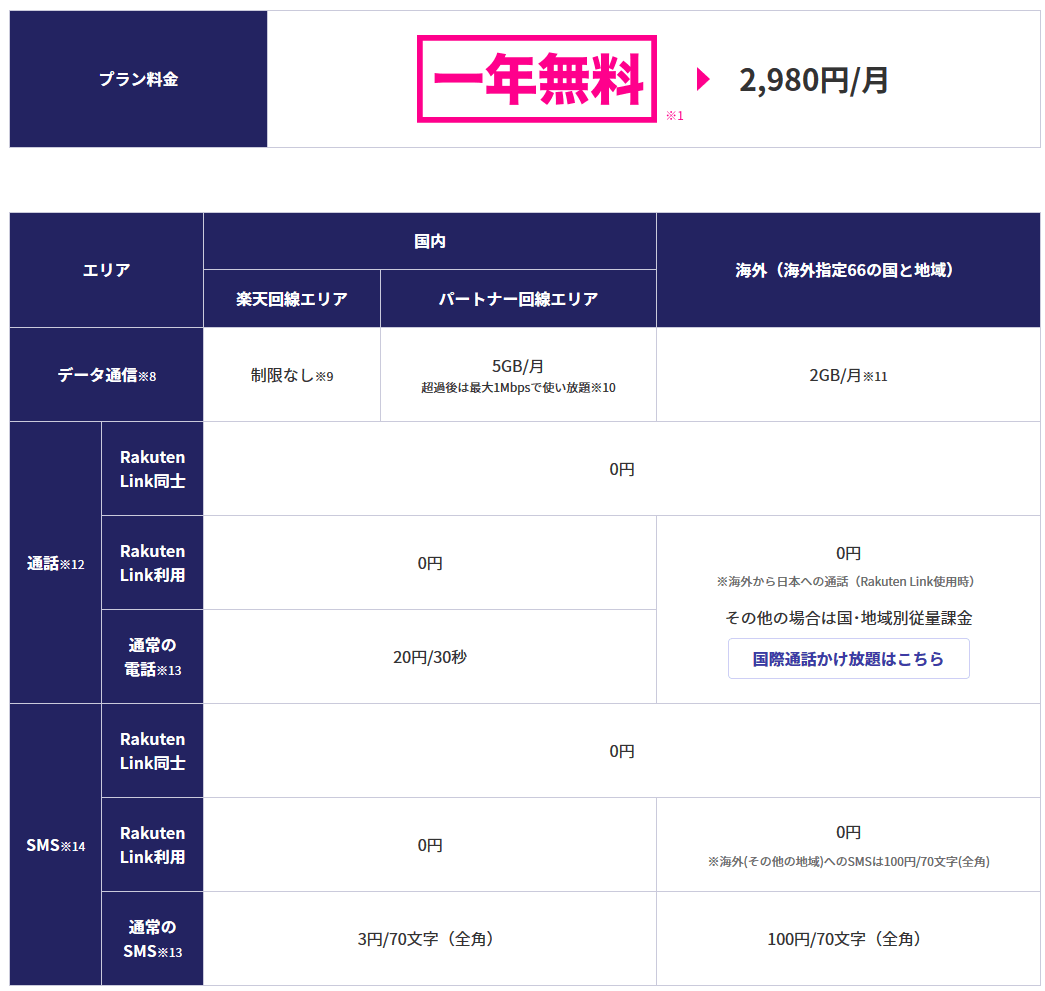Click the SMS※14 row header
The width and height of the screenshot is (1045, 991).
click(55, 844)
